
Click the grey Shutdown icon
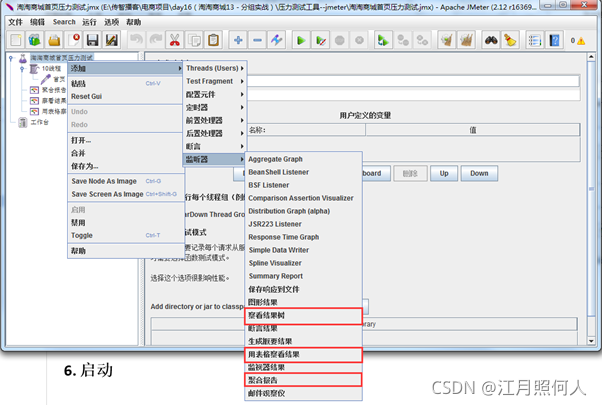pyautogui.click(x=359, y=40)
